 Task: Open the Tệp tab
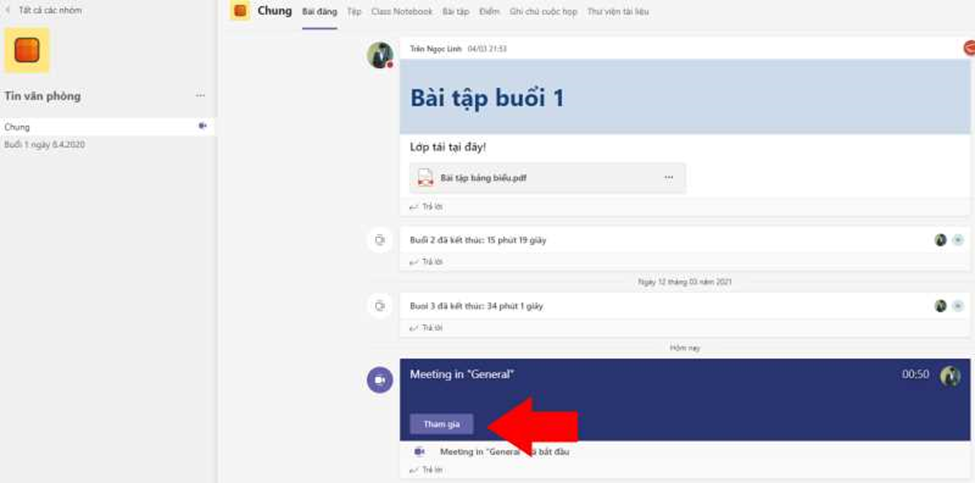click(x=354, y=12)
